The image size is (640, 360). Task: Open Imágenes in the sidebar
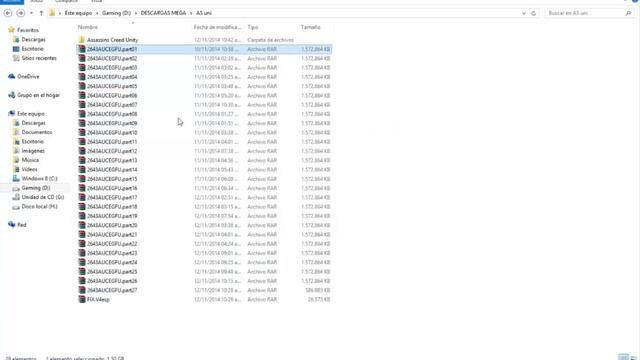click(x=33, y=151)
